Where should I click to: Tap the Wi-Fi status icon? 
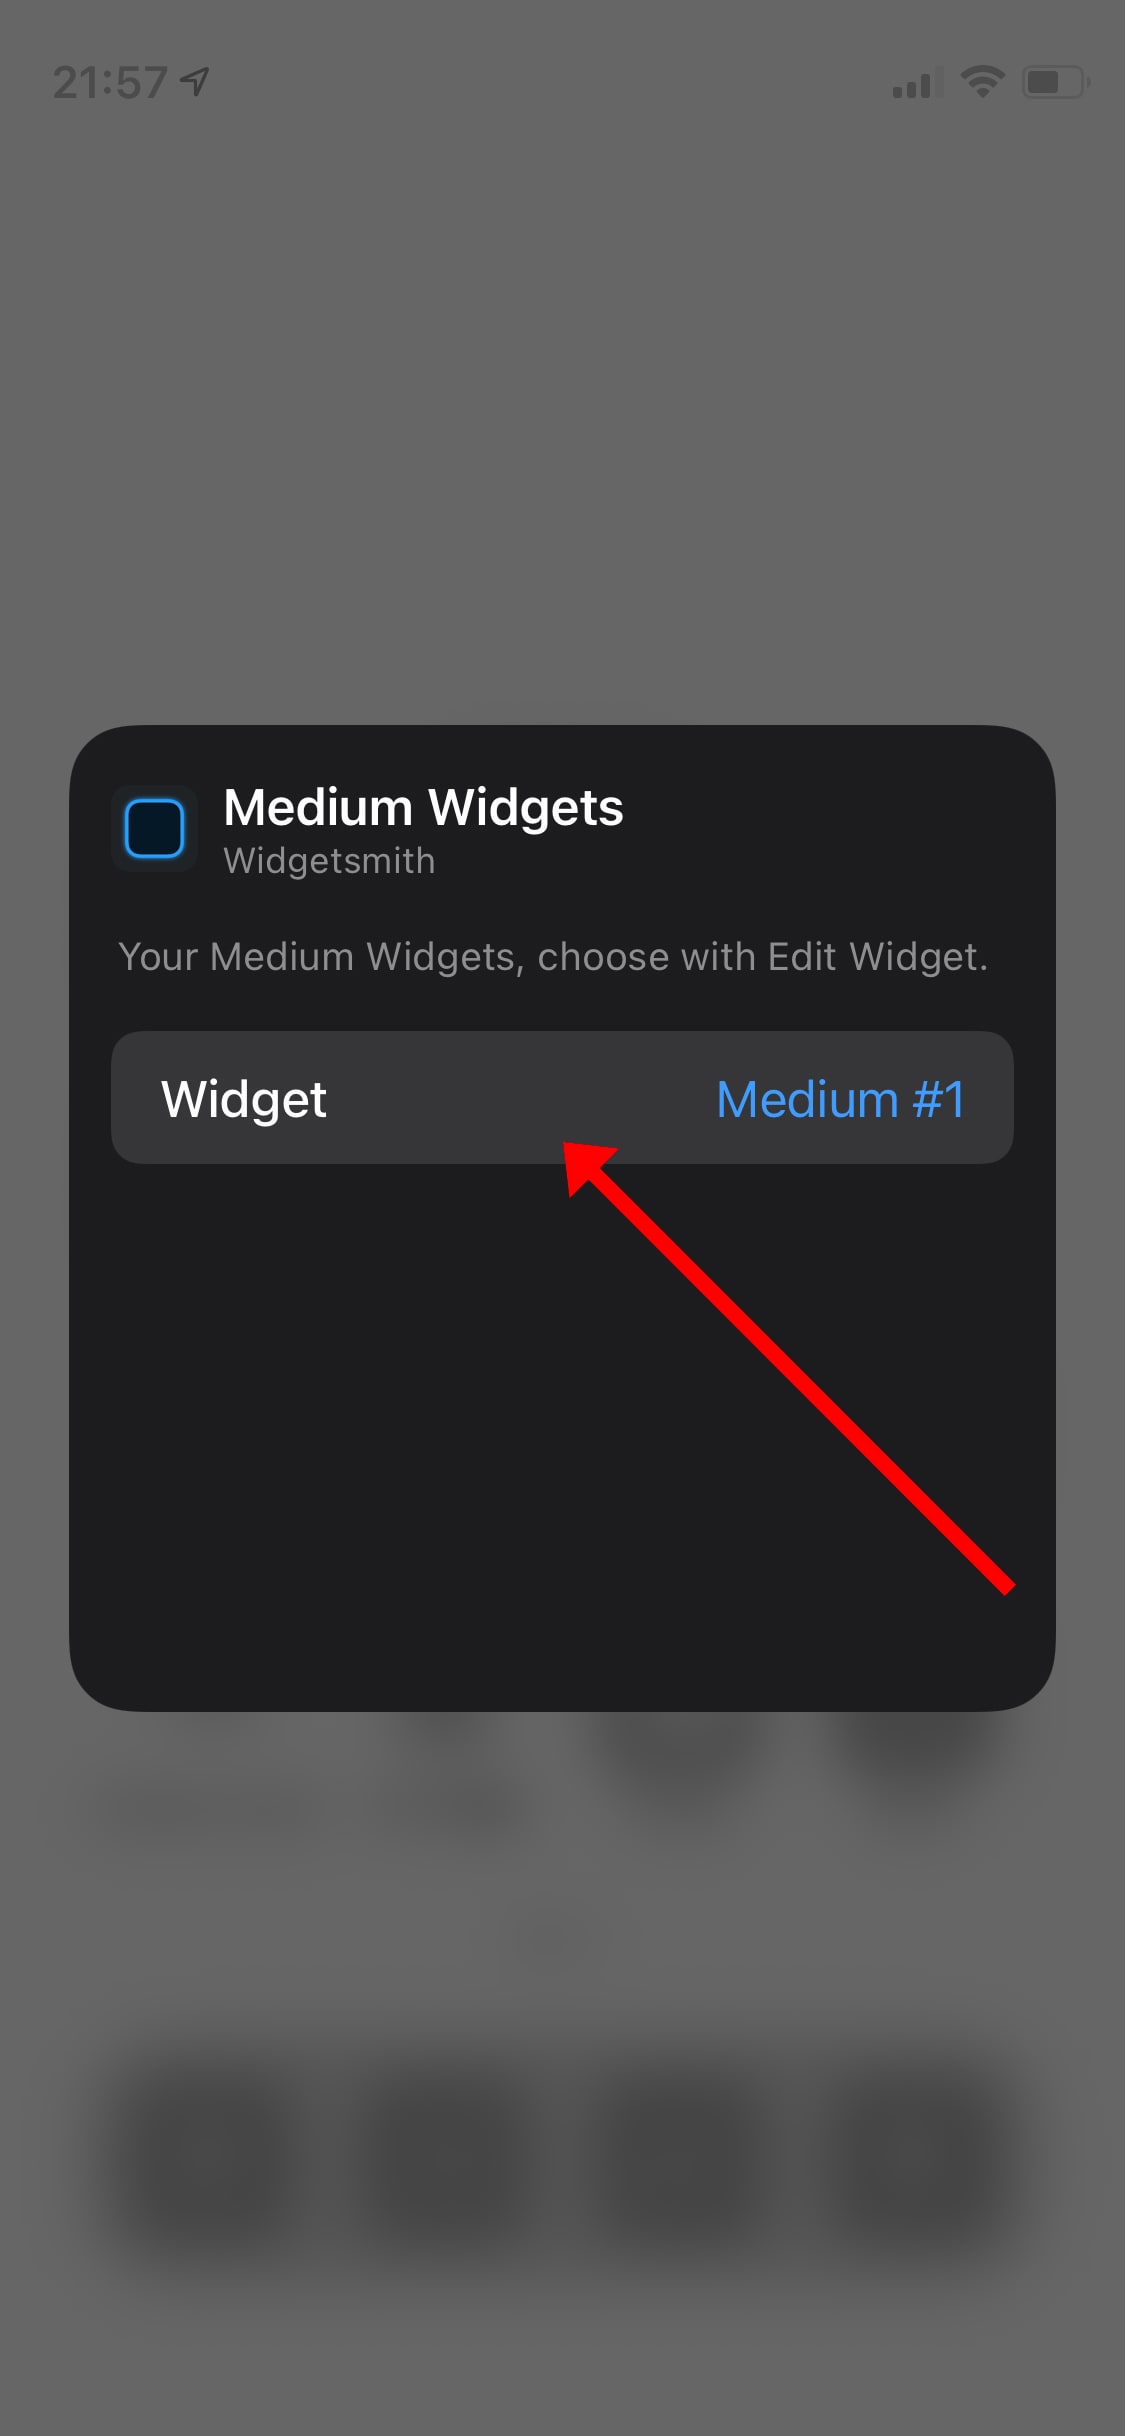coord(982,82)
